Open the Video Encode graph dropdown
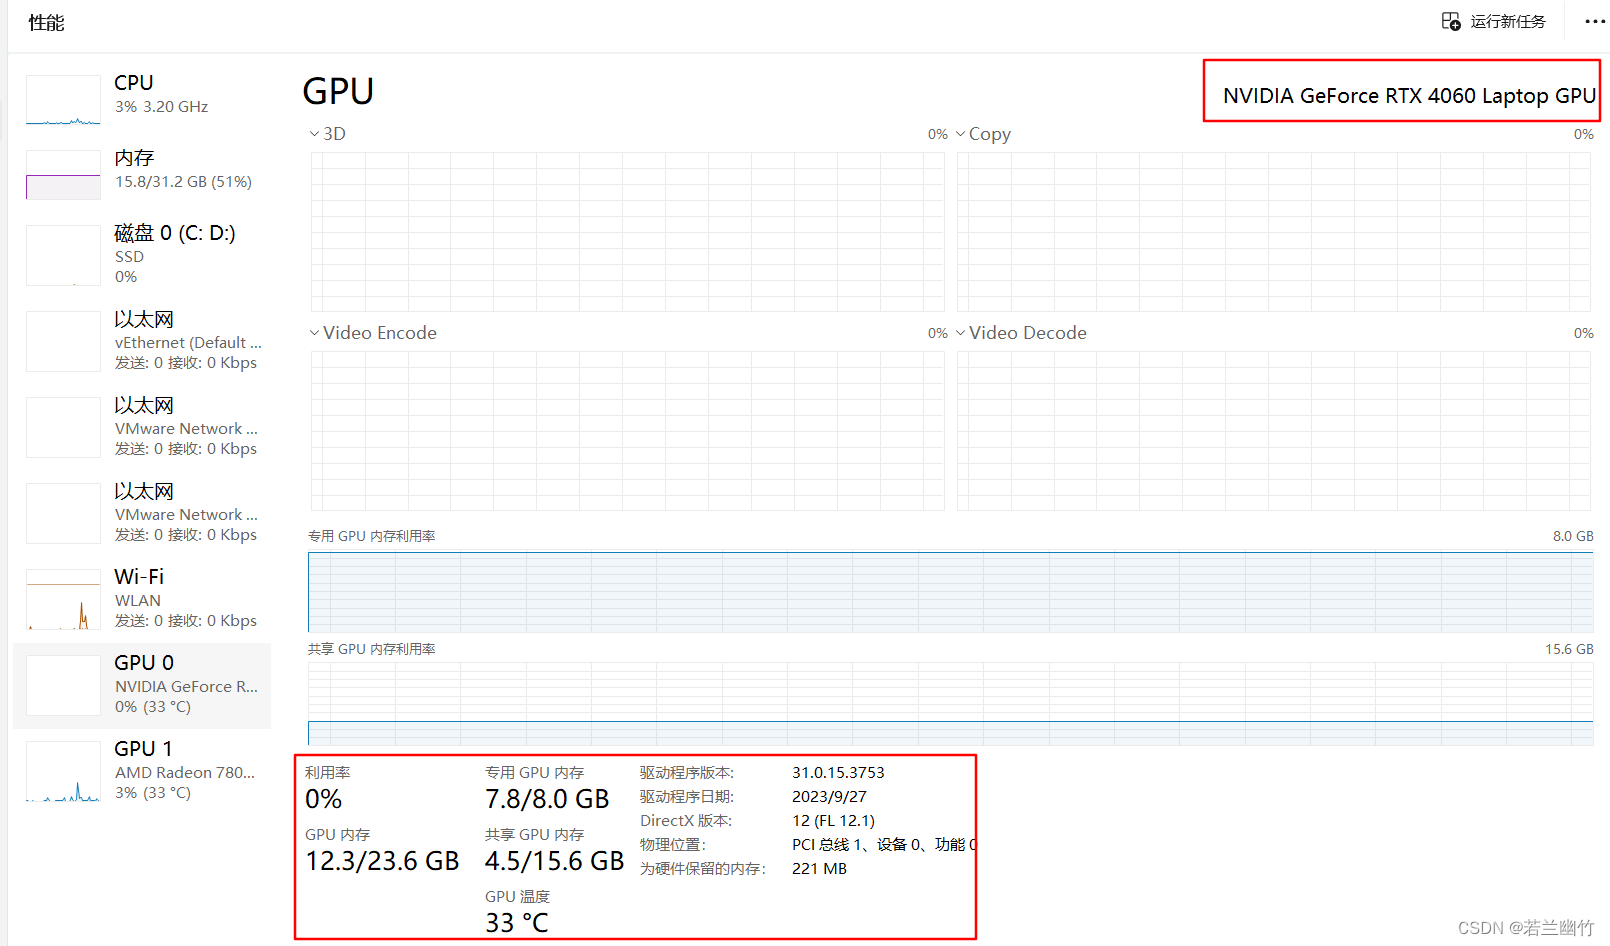The image size is (1610, 946). 314,333
